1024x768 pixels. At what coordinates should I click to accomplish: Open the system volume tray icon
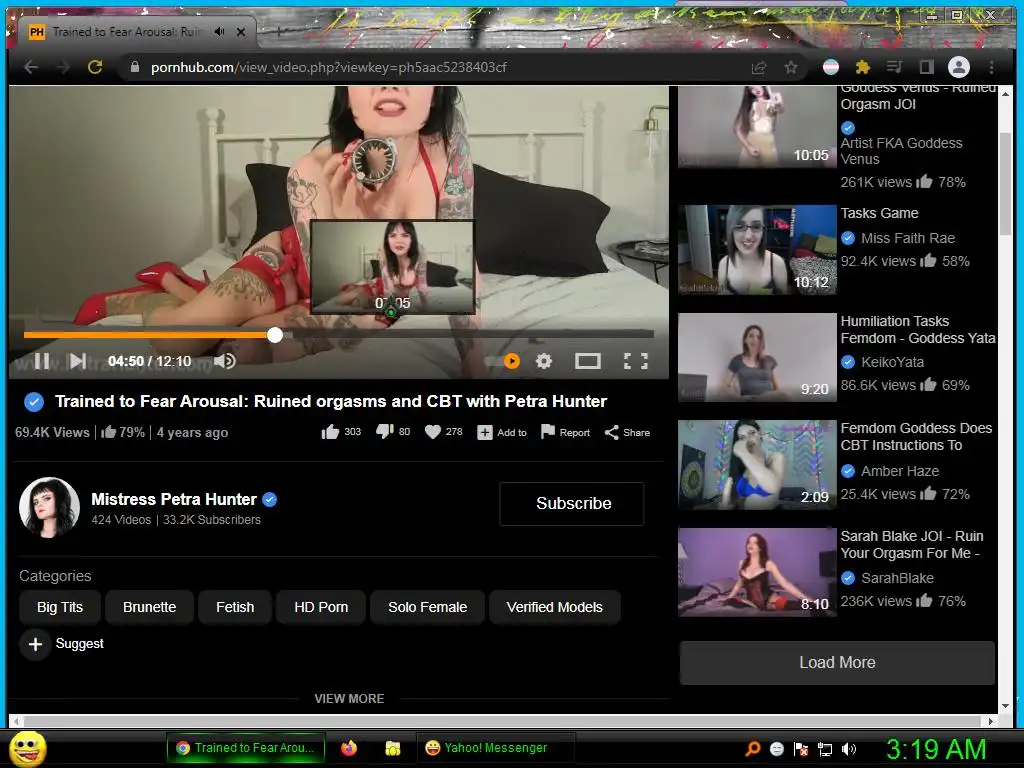click(x=849, y=749)
